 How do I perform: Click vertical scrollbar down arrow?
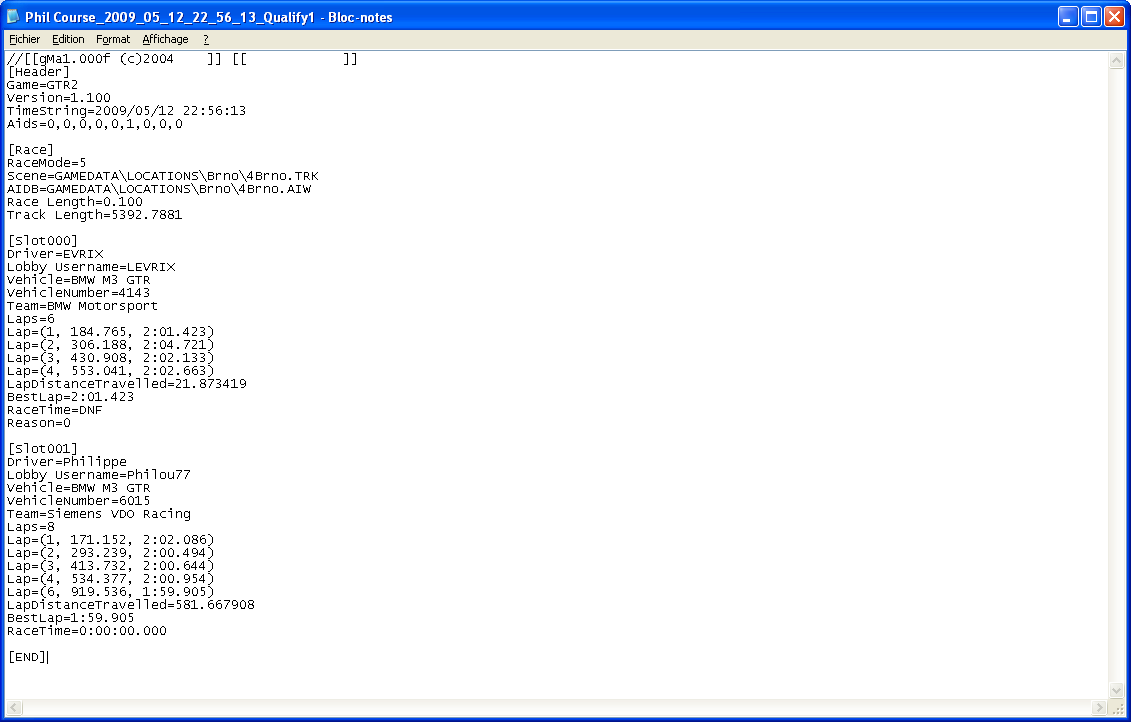pos(1116,690)
